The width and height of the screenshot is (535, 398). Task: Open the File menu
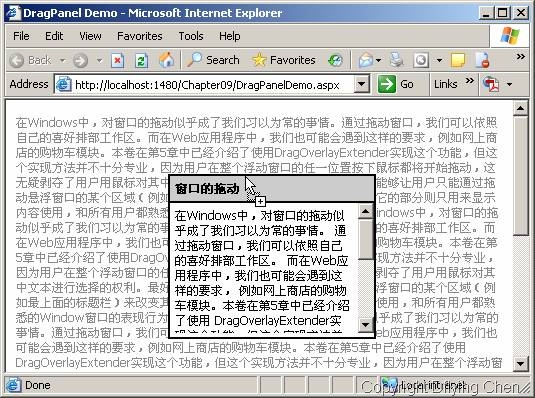[21, 36]
